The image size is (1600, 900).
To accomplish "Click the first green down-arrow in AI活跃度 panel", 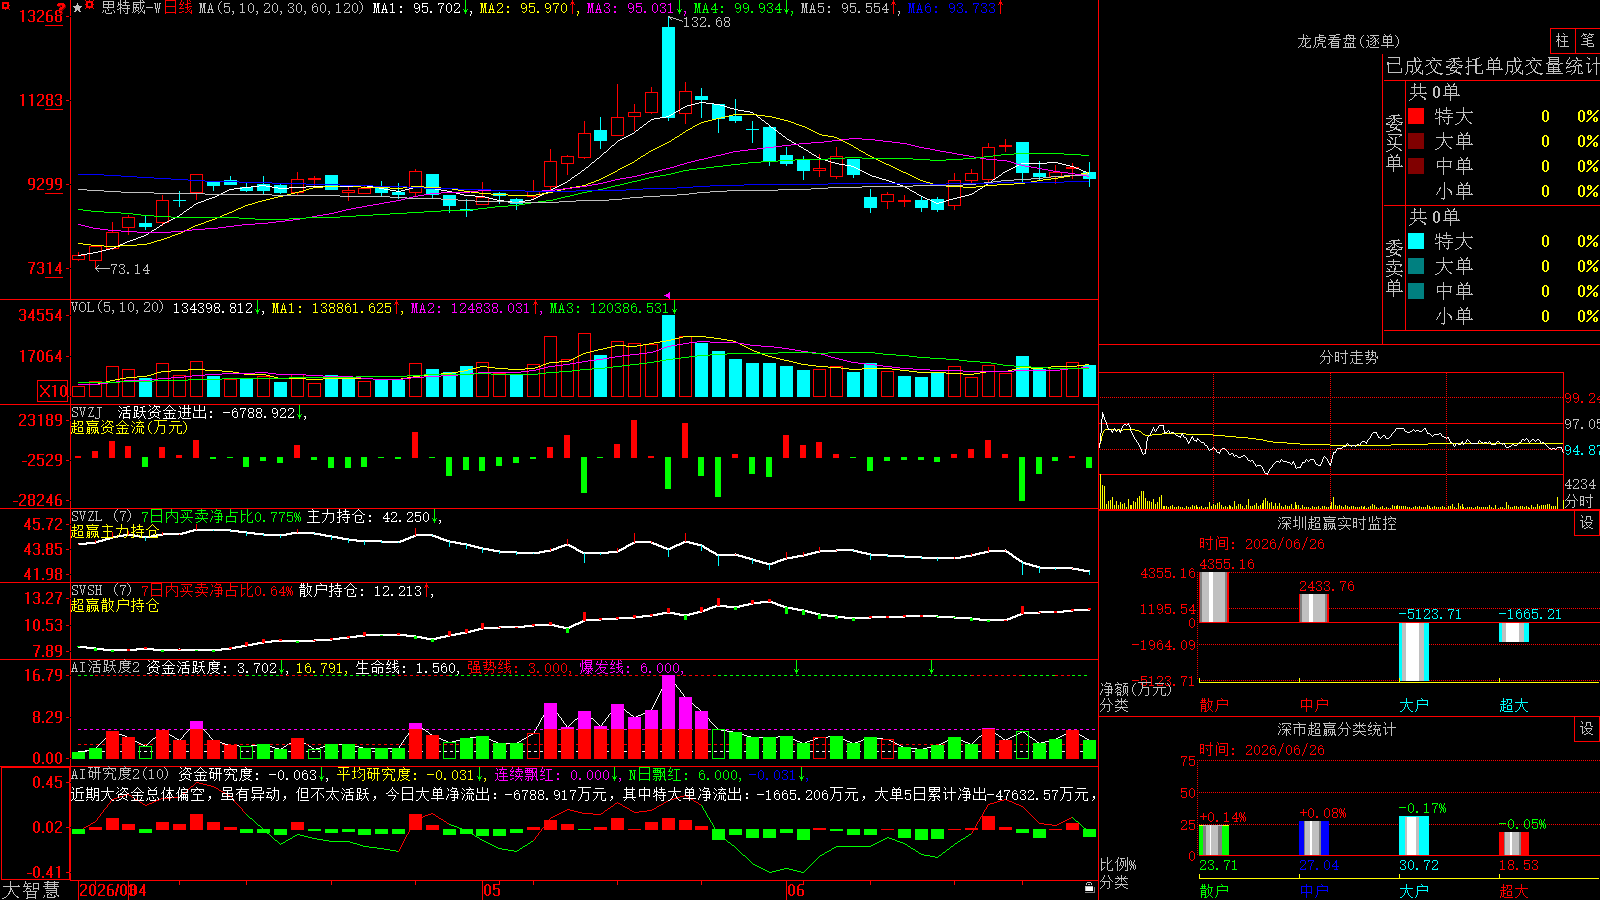I will [796, 666].
